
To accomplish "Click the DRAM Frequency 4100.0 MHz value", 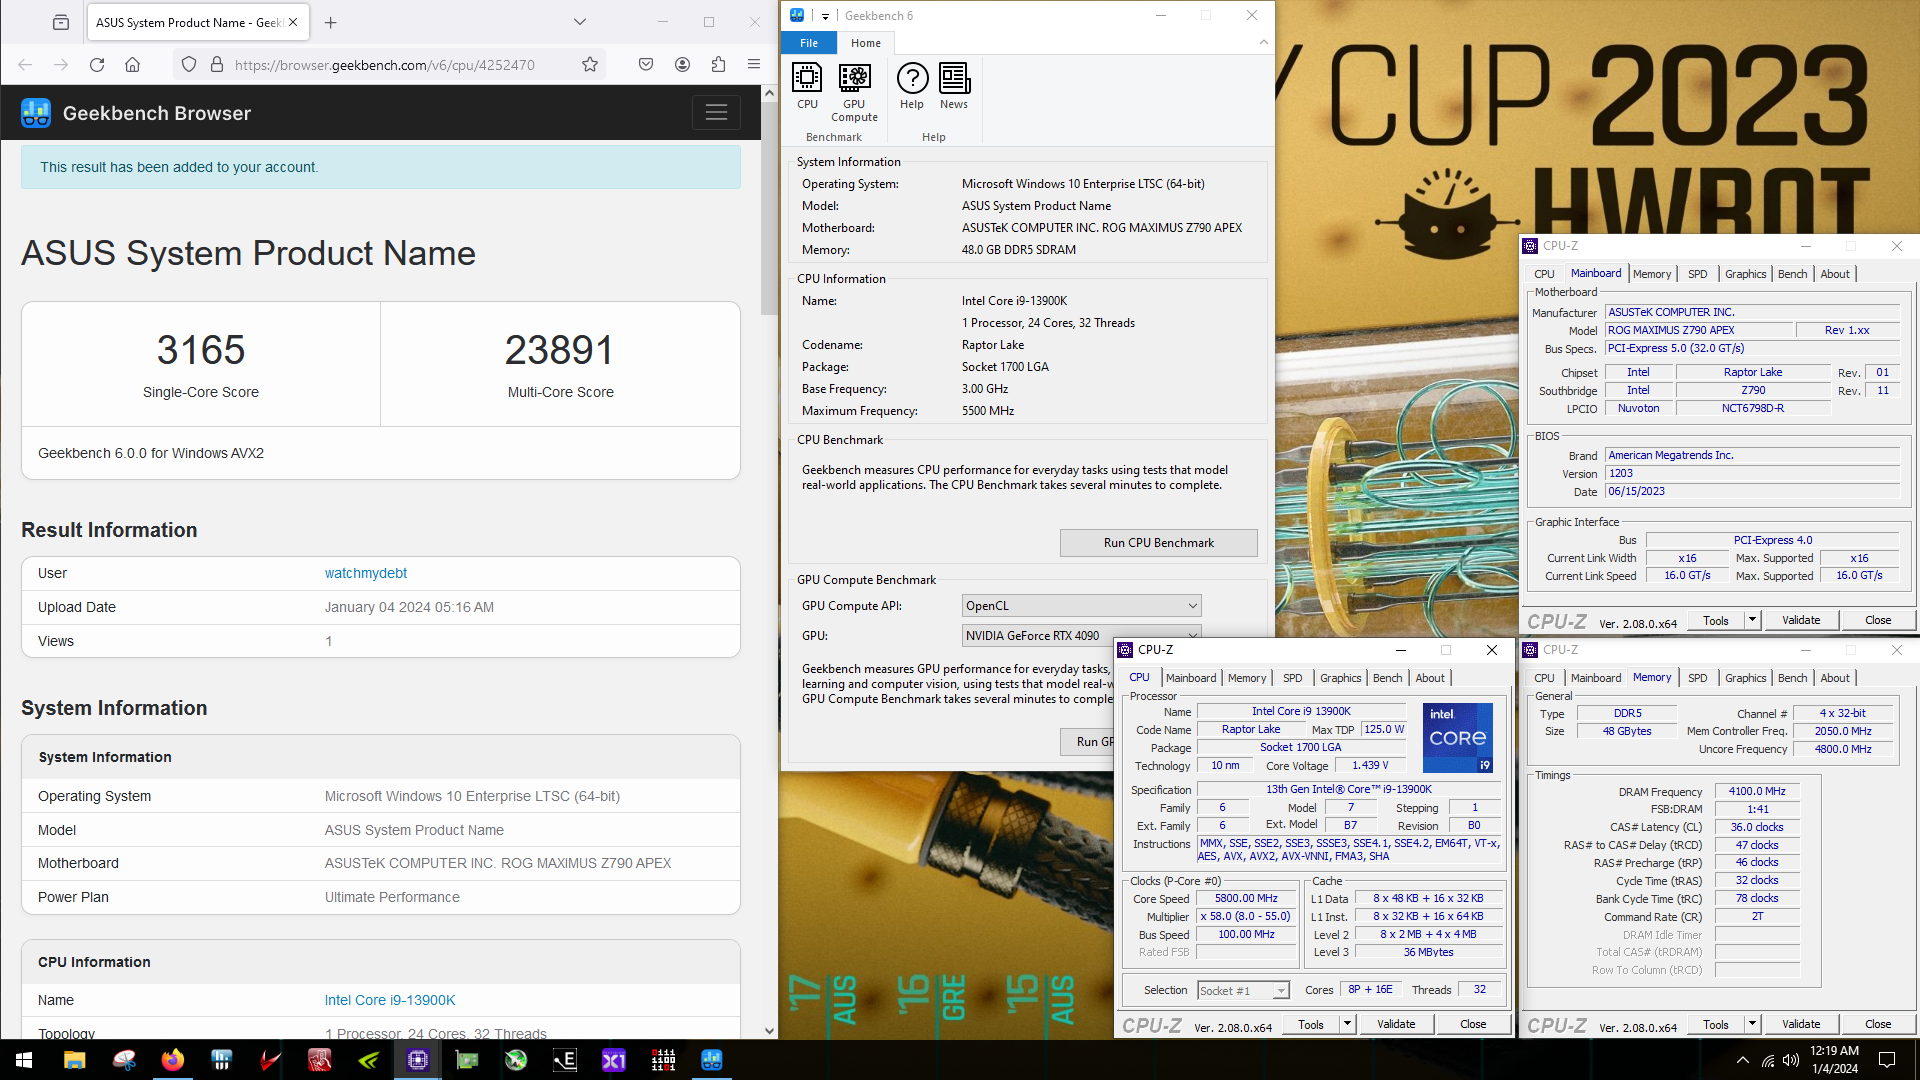I will point(1757,791).
